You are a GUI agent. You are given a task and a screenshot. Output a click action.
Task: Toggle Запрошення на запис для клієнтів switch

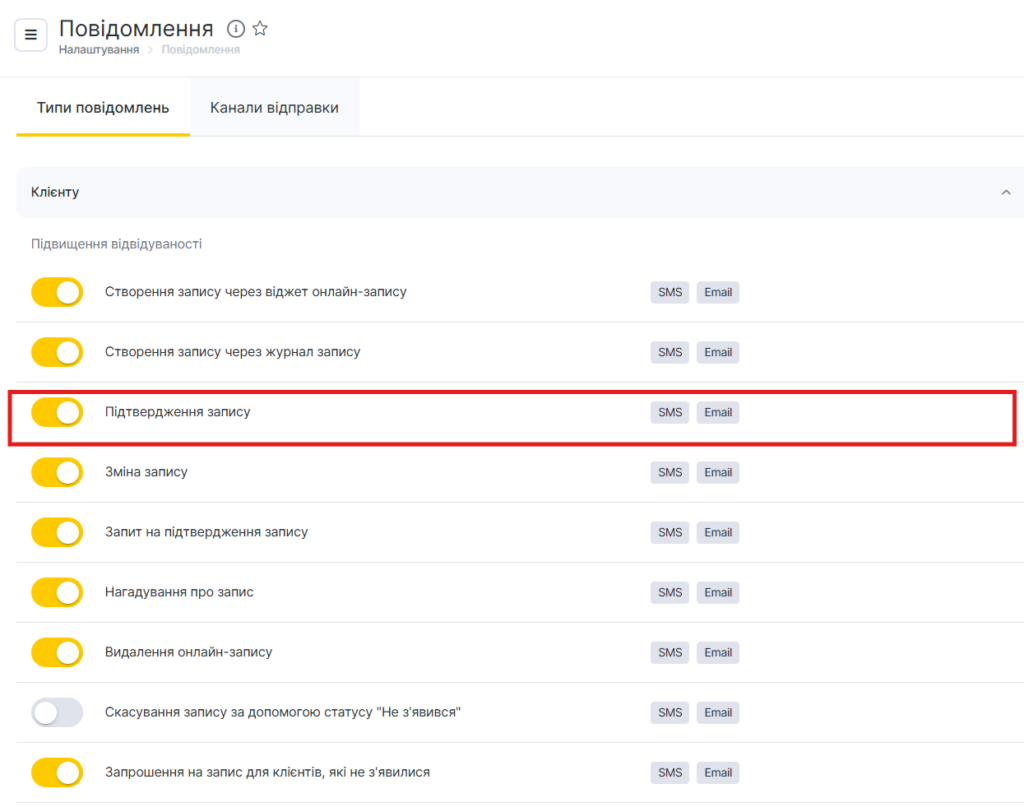(x=57, y=772)
